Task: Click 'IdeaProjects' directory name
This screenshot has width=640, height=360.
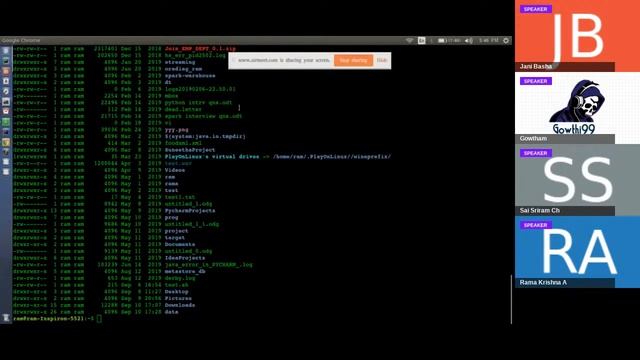Action: tap(185, 258)
